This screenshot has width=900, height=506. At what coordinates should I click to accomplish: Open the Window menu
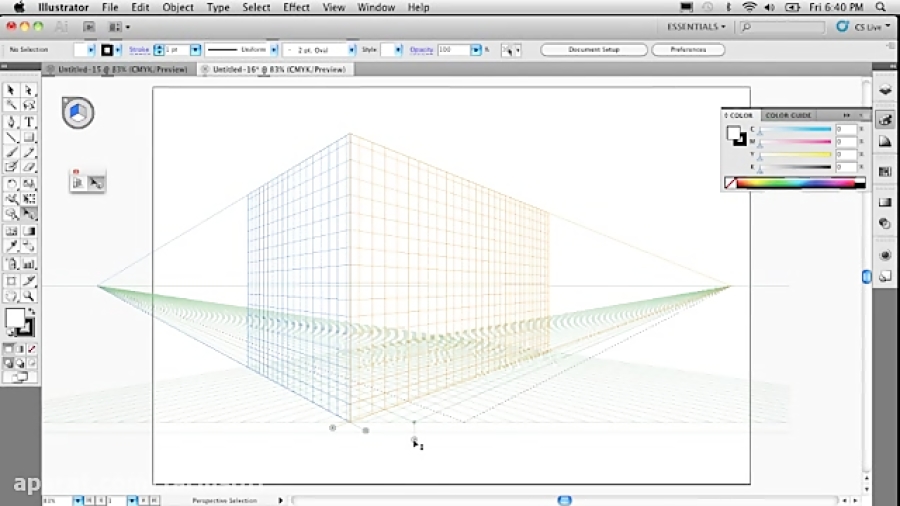tap(376, 7)
